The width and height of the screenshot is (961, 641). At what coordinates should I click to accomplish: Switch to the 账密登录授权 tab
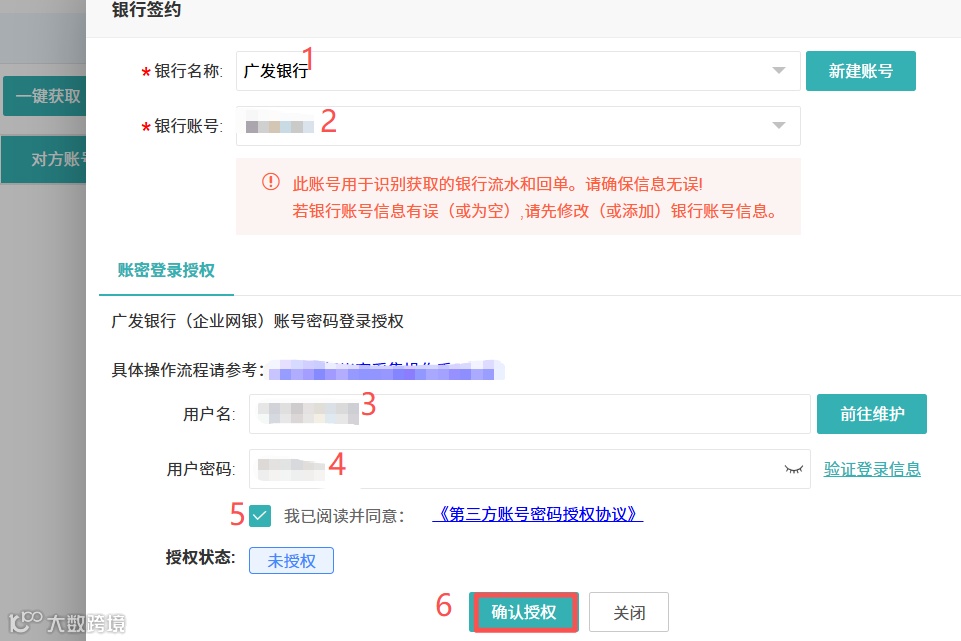(166, 270)
